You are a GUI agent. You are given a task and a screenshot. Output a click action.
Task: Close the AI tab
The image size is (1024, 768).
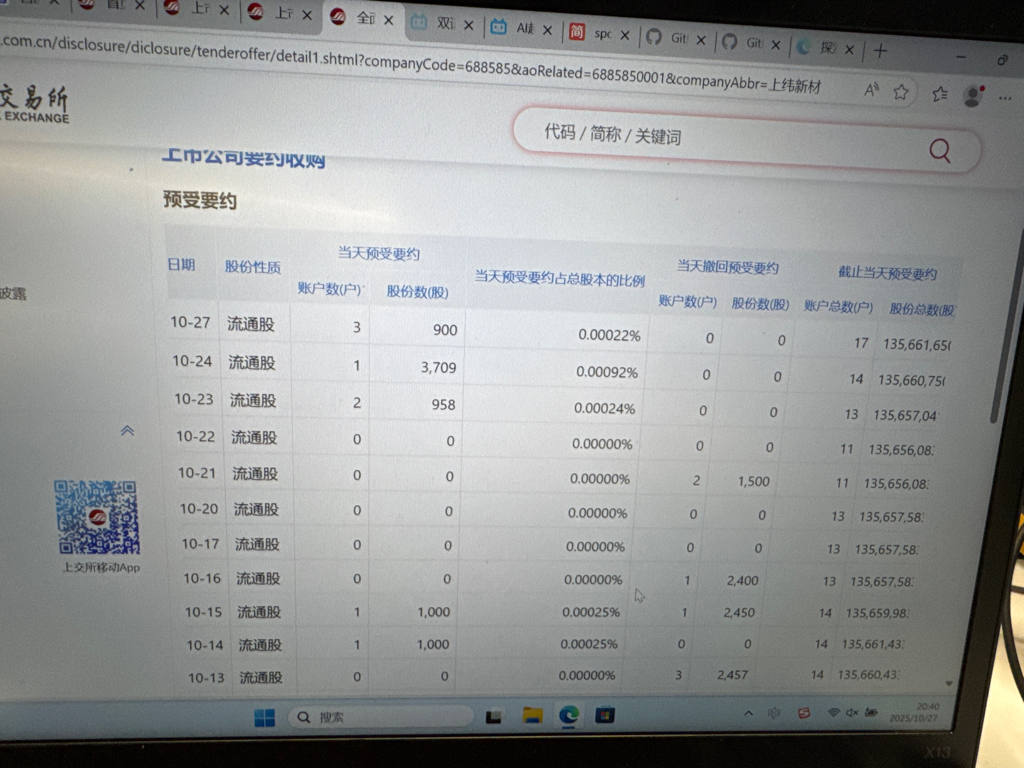[x=547, y=30]
